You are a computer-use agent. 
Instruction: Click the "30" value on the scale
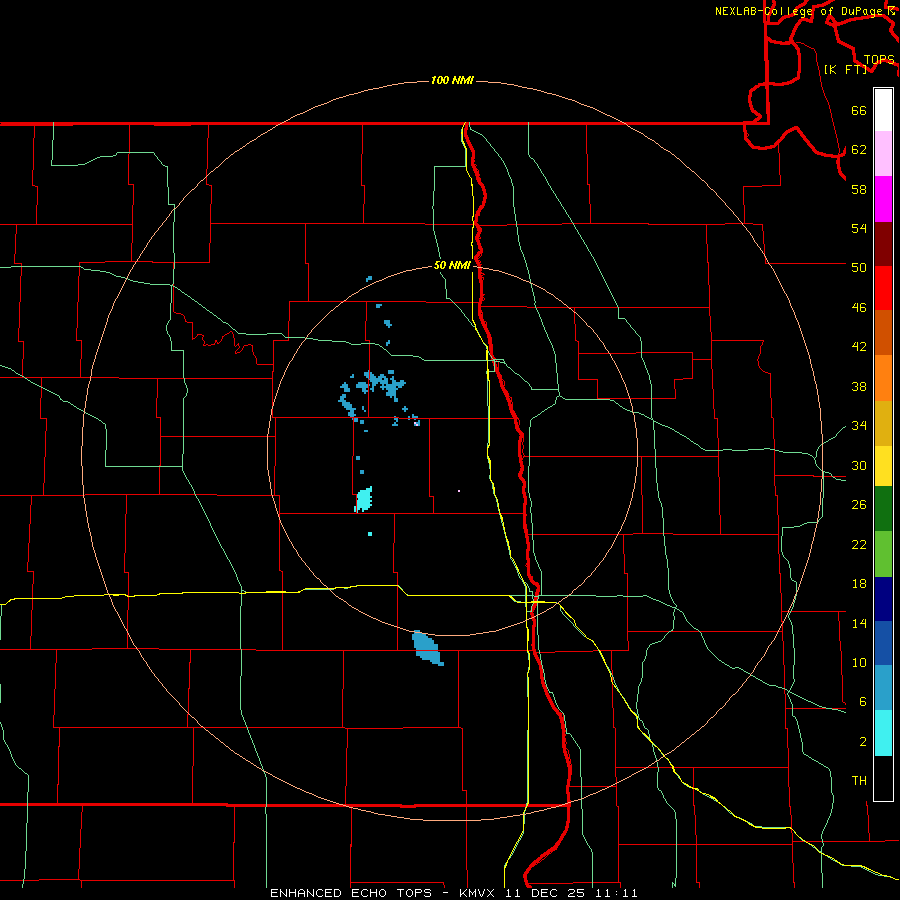(859, 465)
